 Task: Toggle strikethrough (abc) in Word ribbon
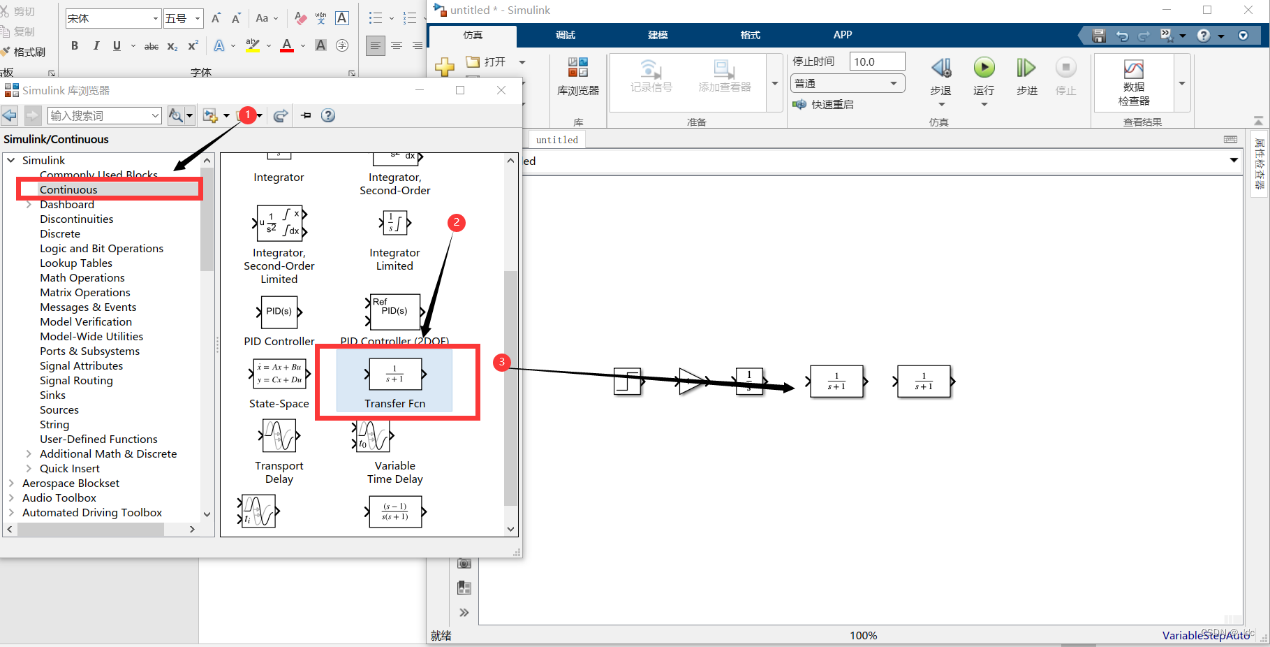tap(151, 46)
